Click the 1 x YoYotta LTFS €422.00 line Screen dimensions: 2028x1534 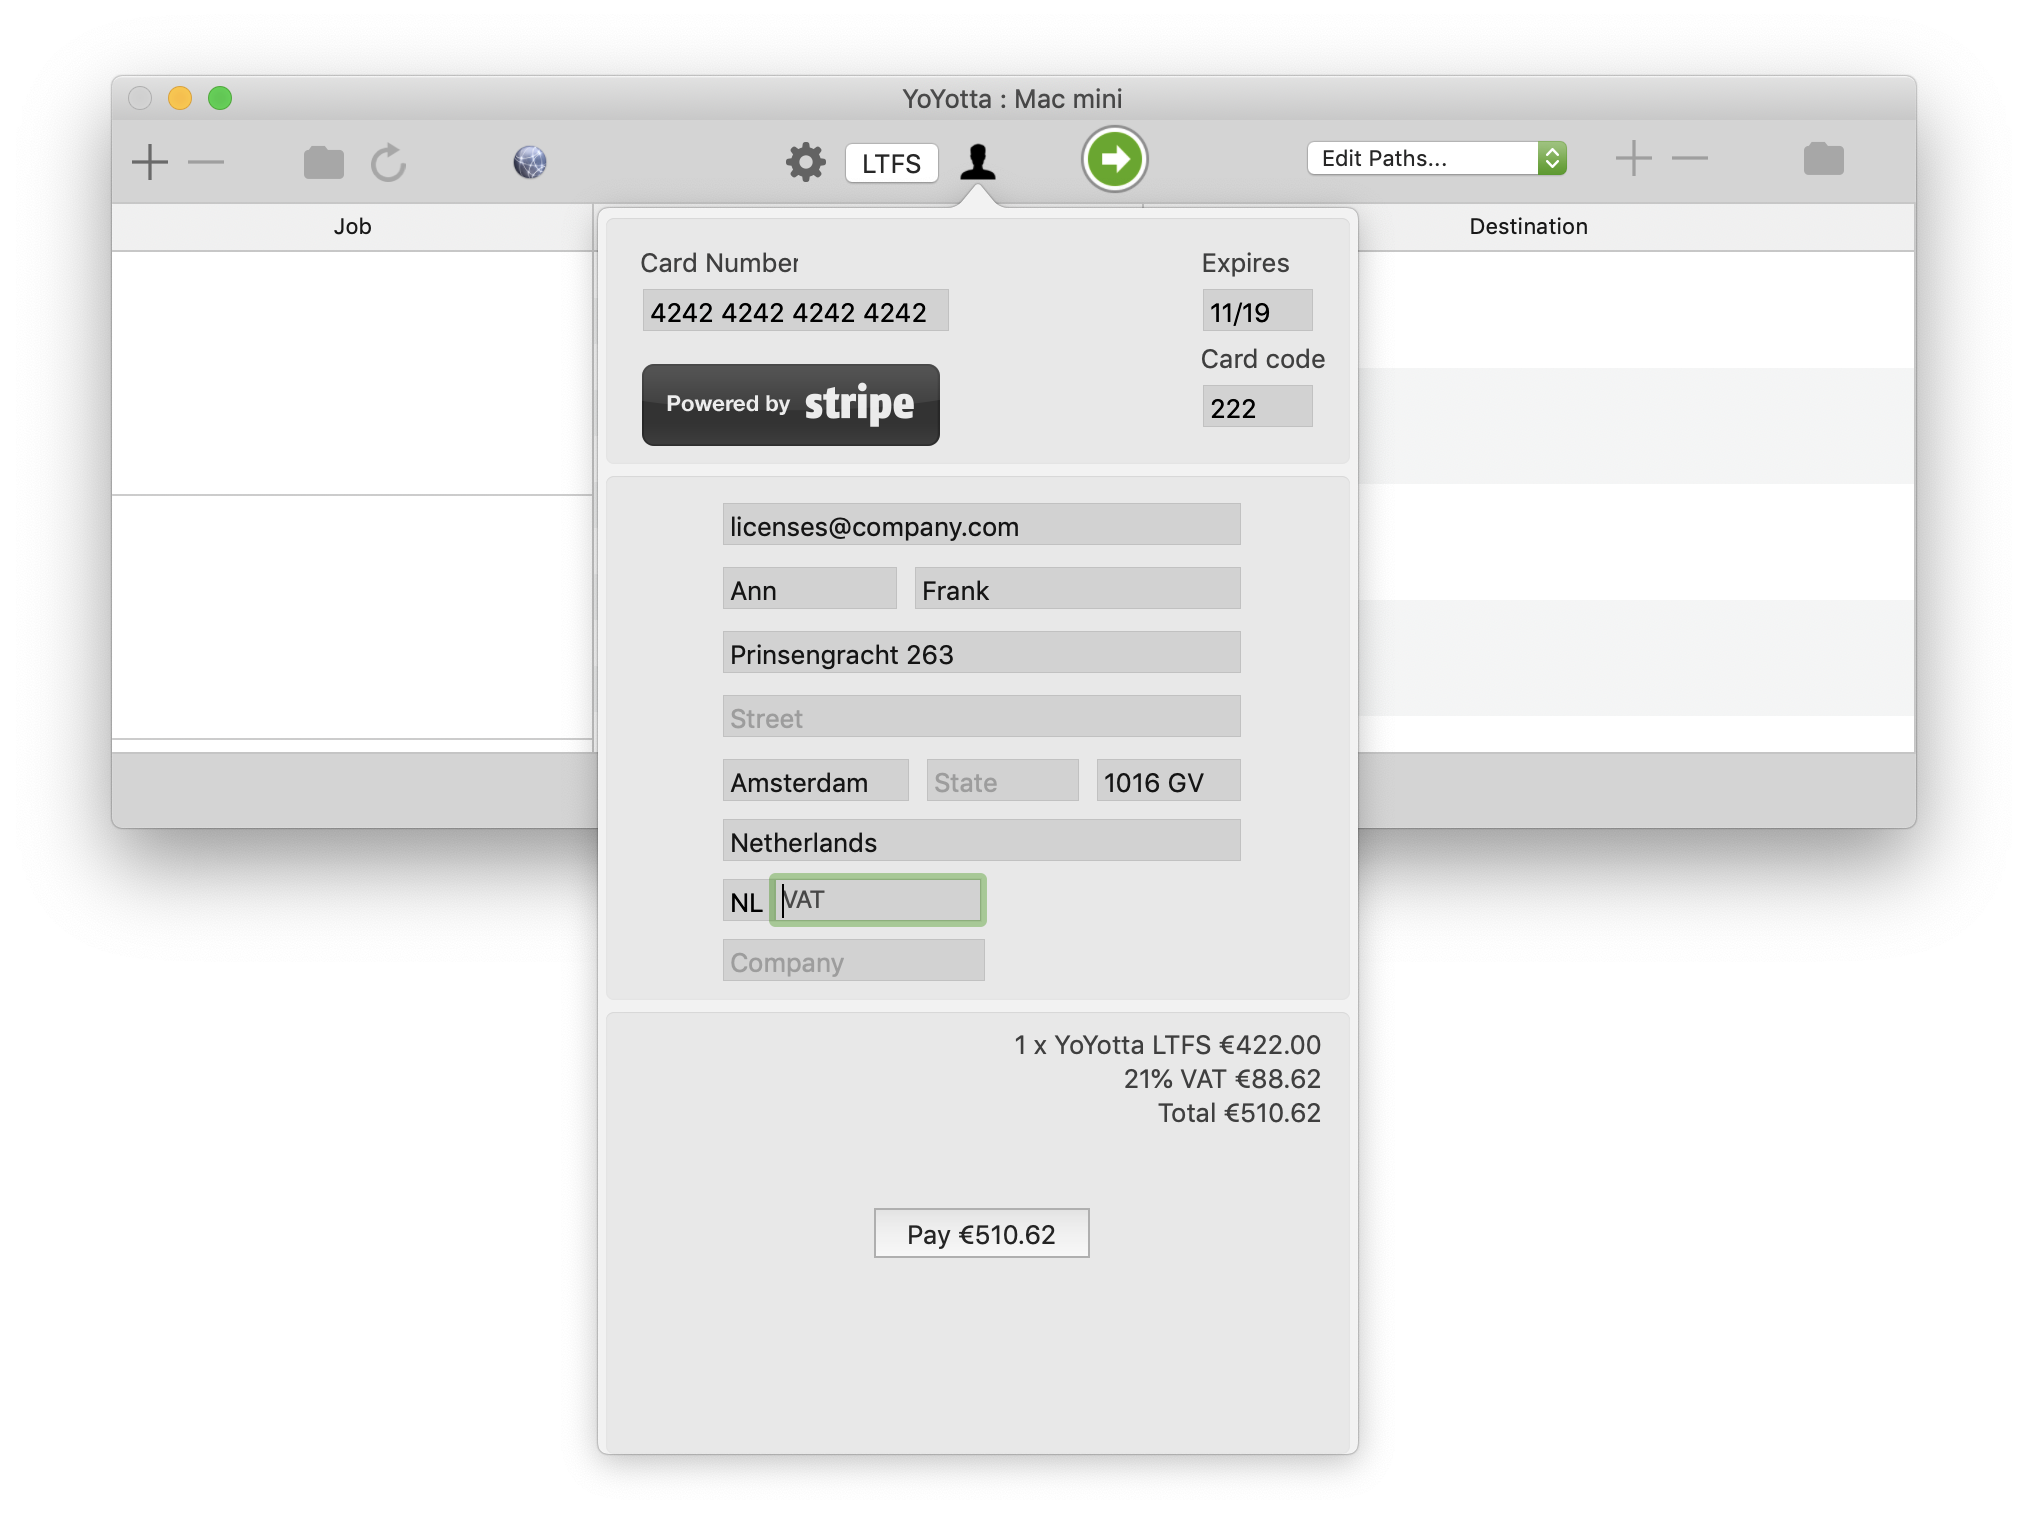1167,1045
